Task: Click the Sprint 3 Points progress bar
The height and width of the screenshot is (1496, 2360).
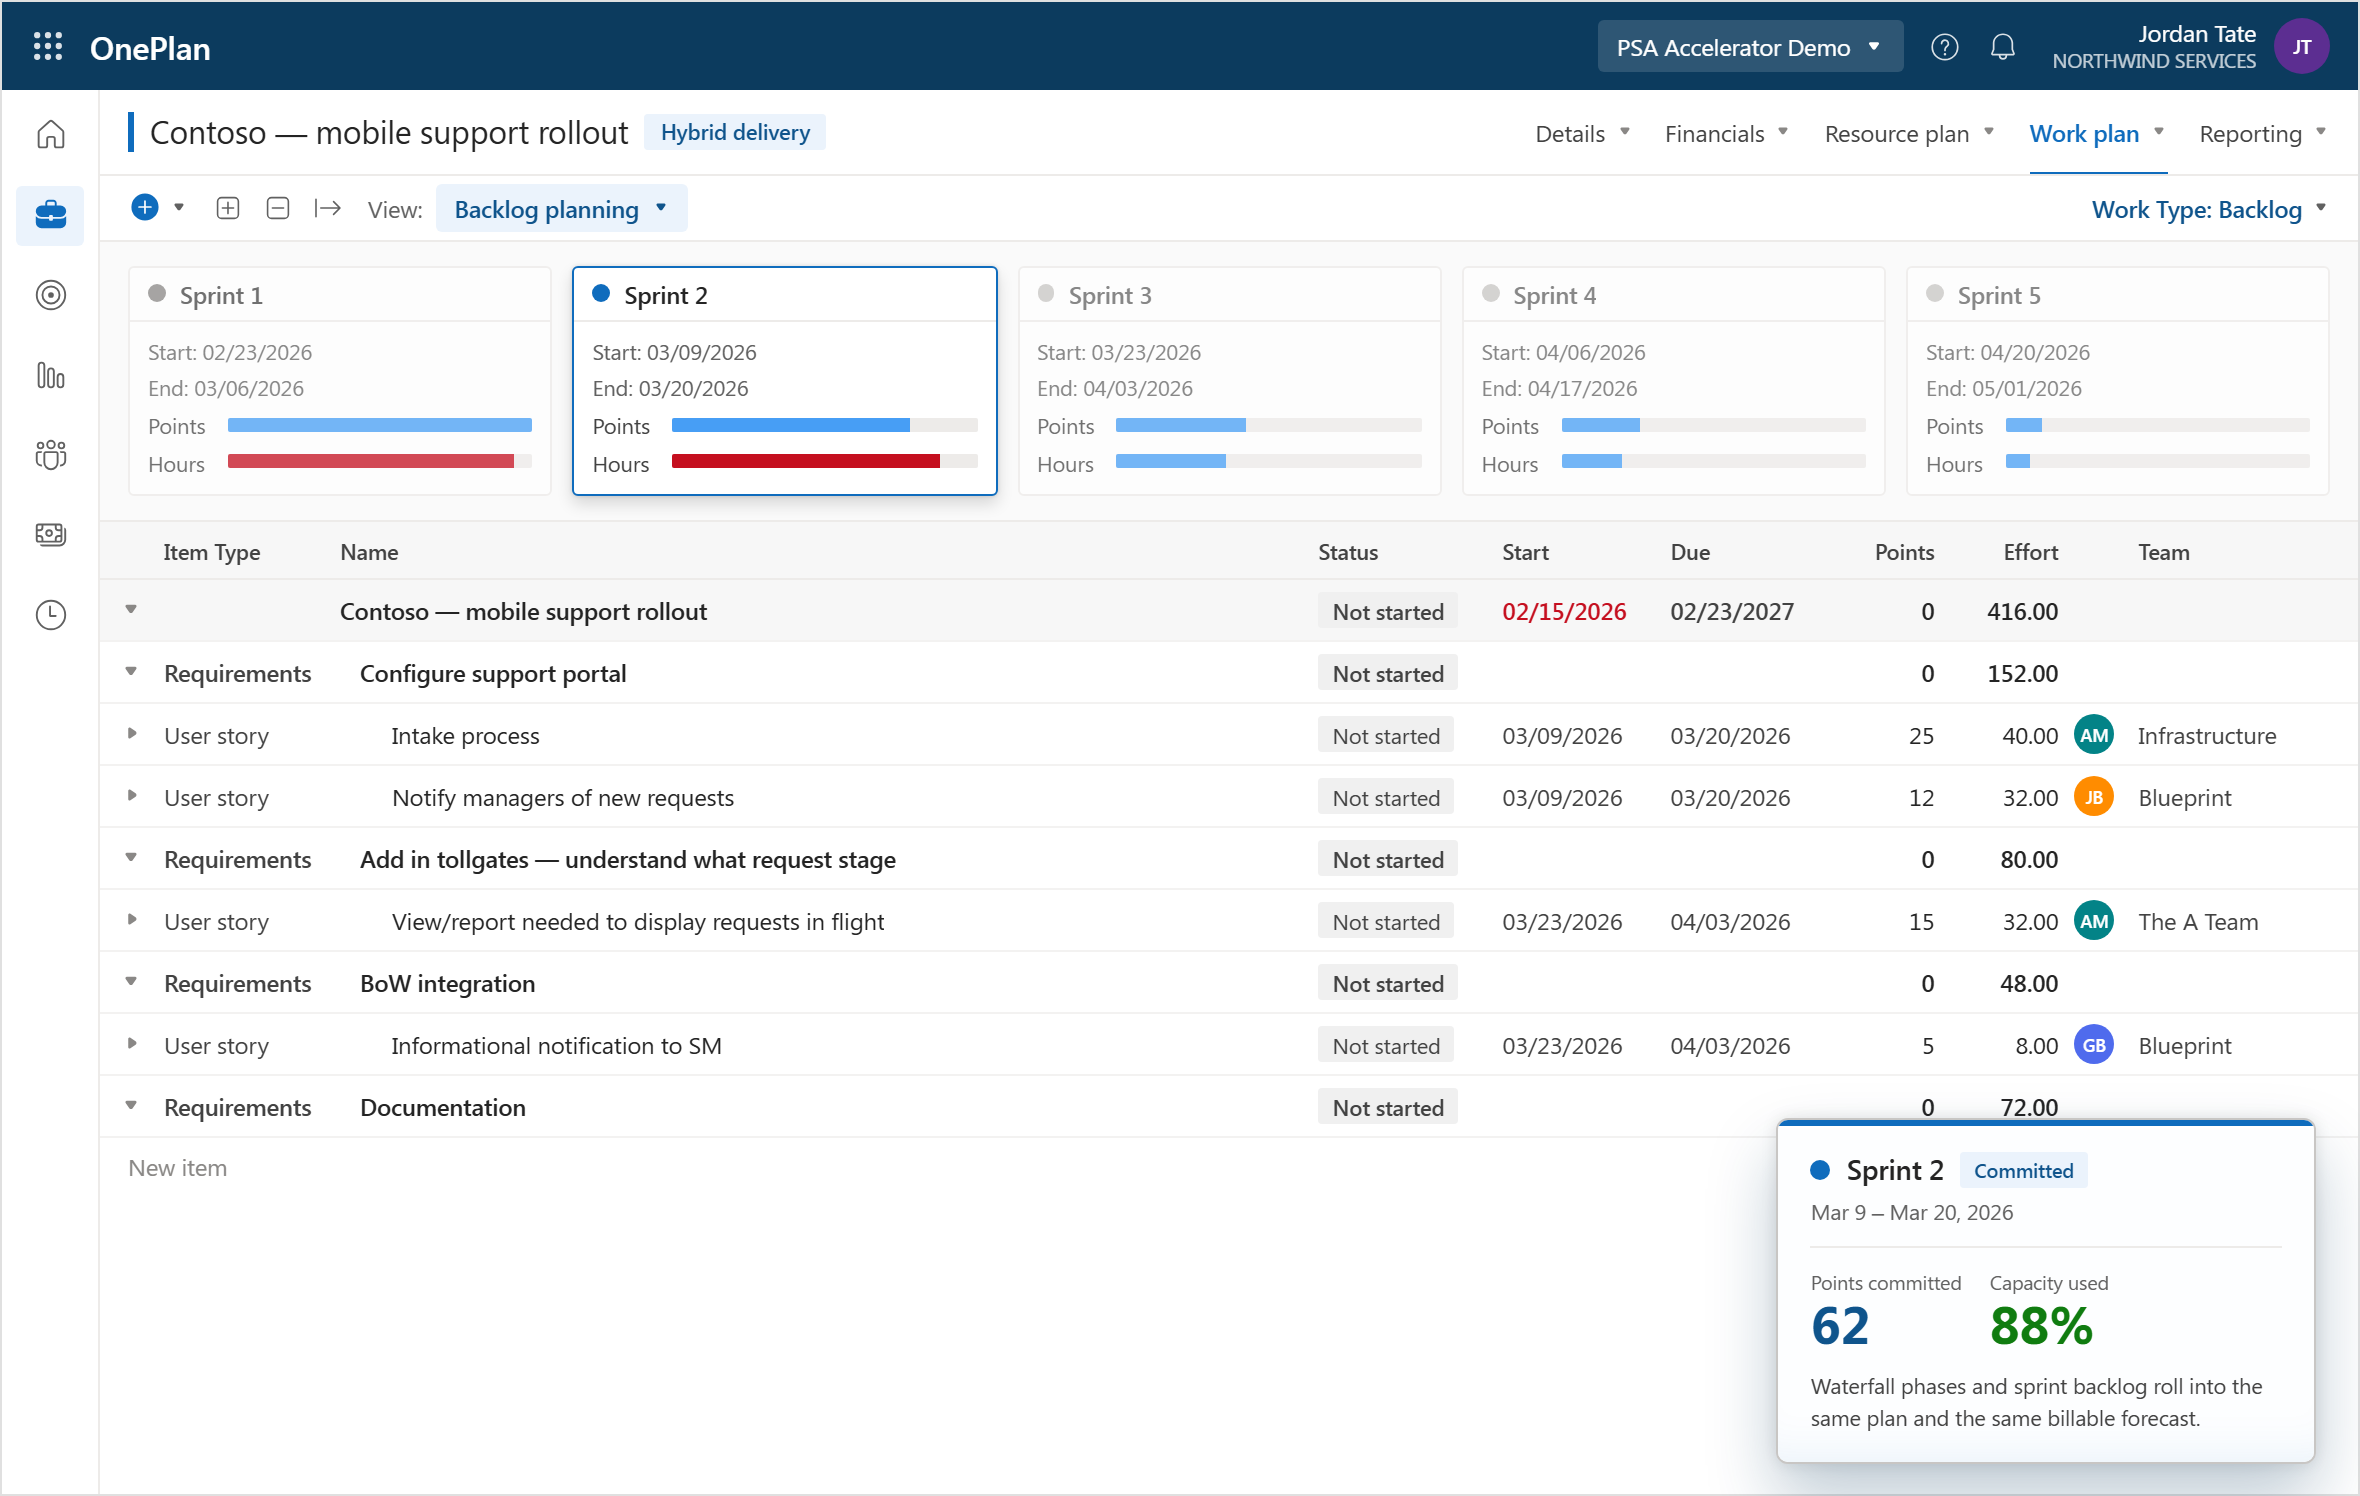Action: [x=1268, y=425]
